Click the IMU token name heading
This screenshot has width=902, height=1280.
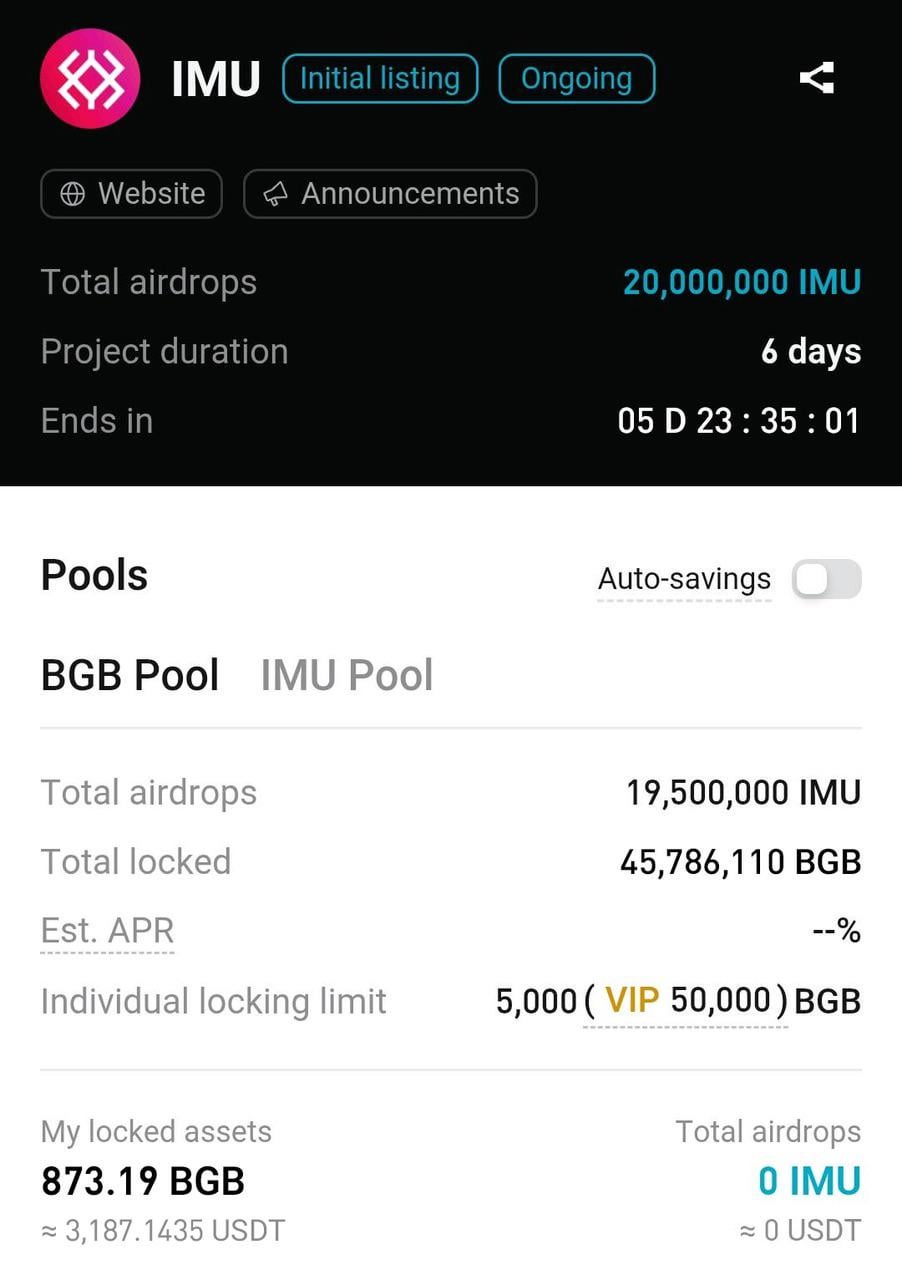[x=216, y=79]
